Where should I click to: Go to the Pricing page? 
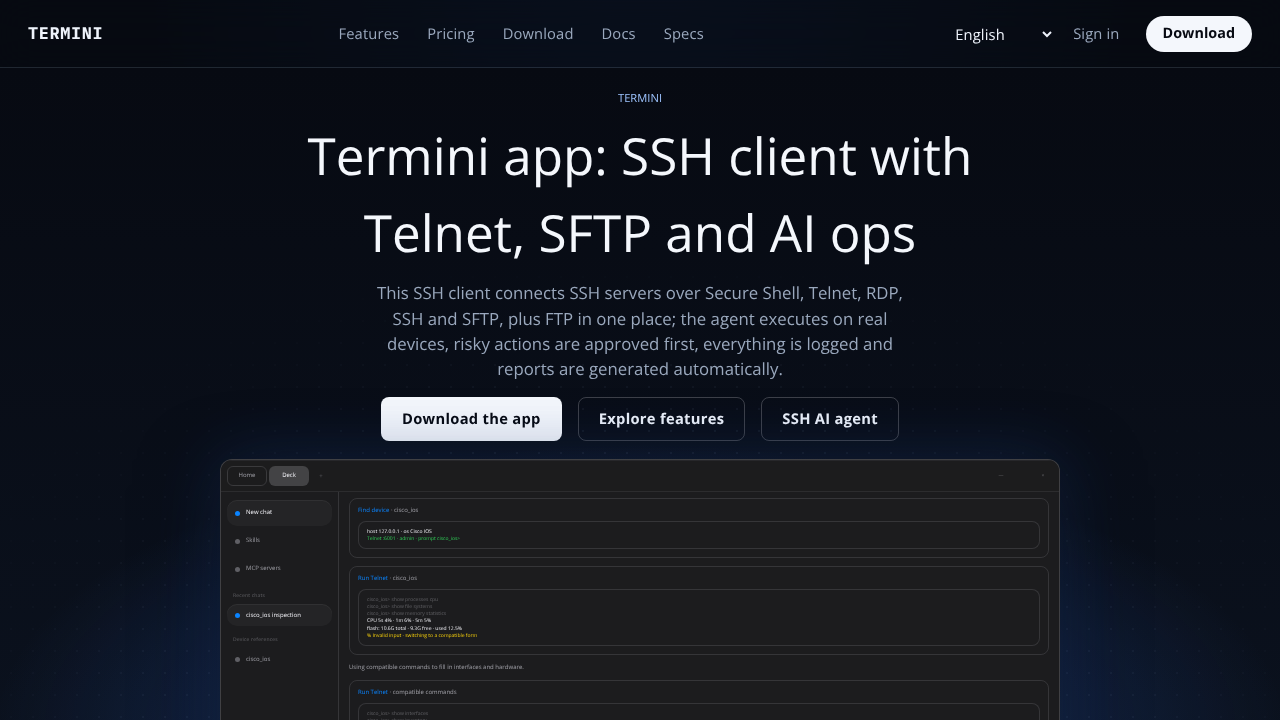(x=451, y=34)
